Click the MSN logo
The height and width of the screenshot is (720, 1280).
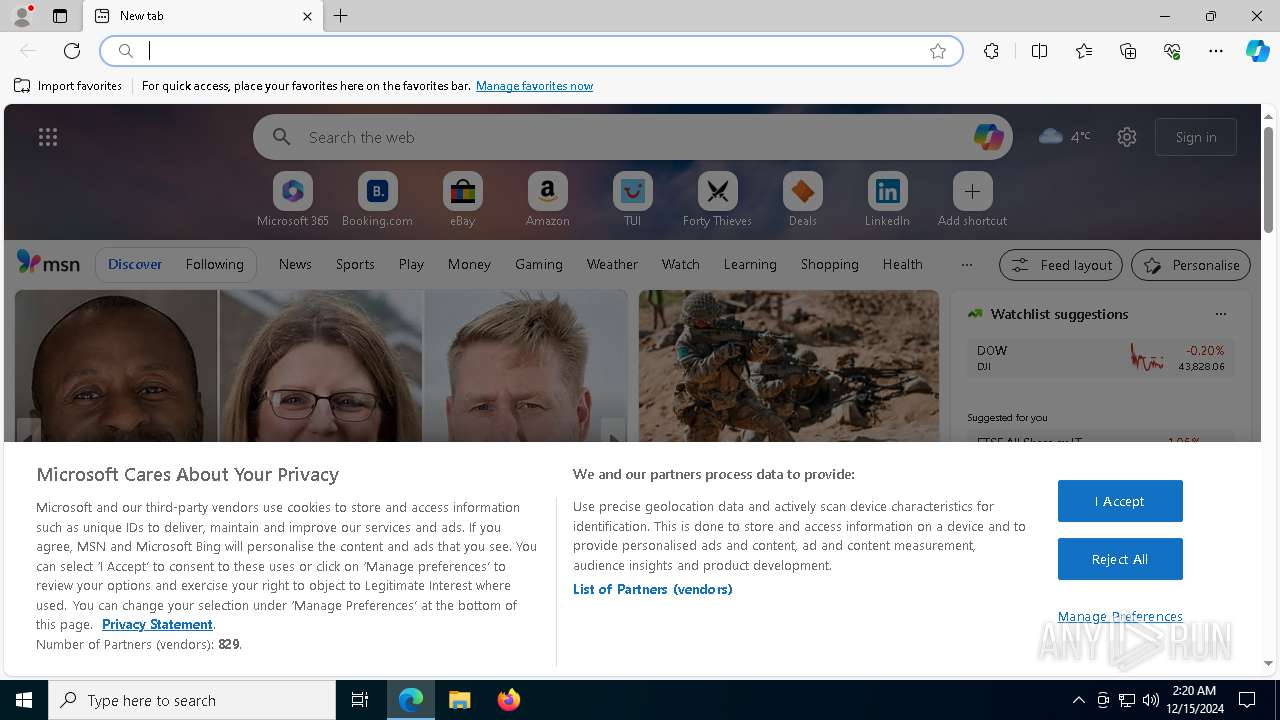point(48,263)
